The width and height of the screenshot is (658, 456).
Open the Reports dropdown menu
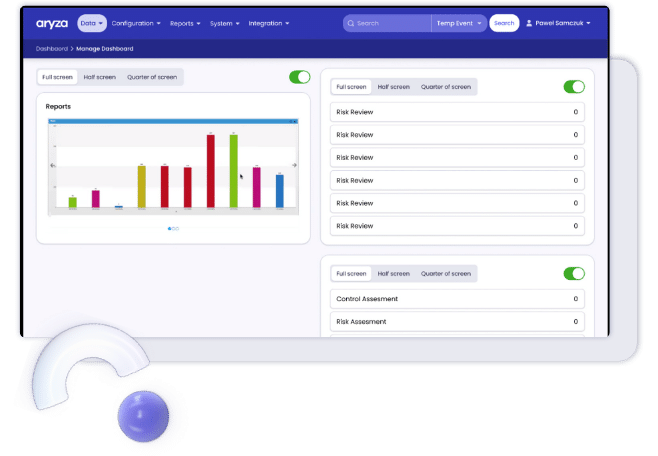185,23
